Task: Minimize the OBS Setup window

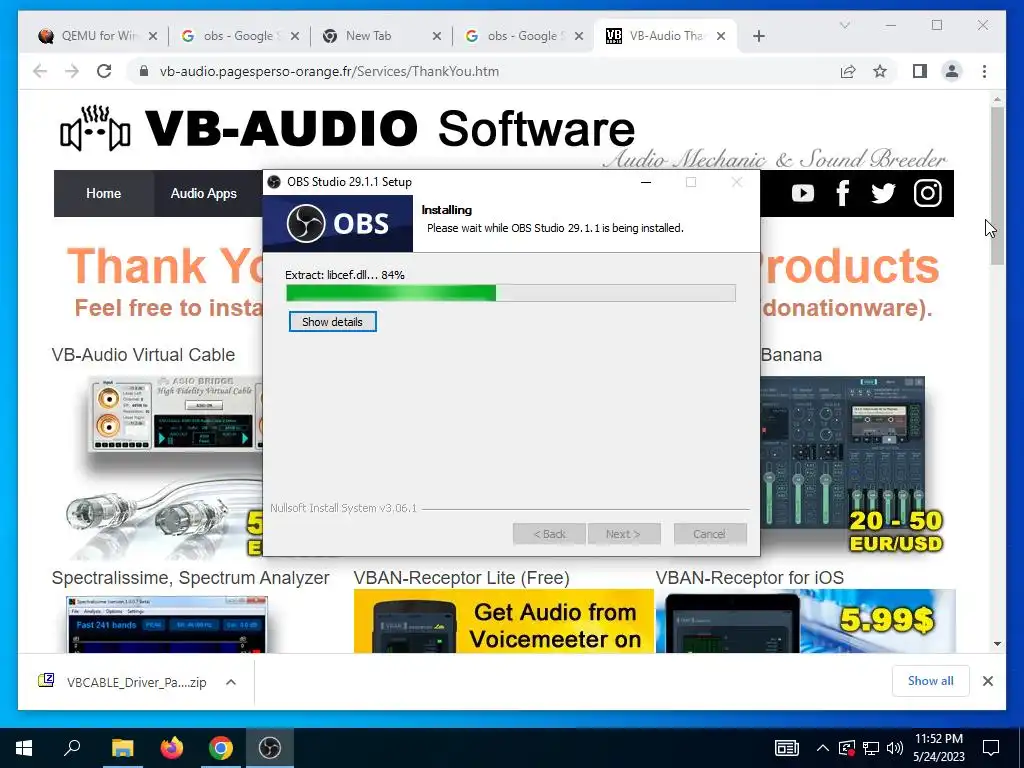Action: coord(646,182)
